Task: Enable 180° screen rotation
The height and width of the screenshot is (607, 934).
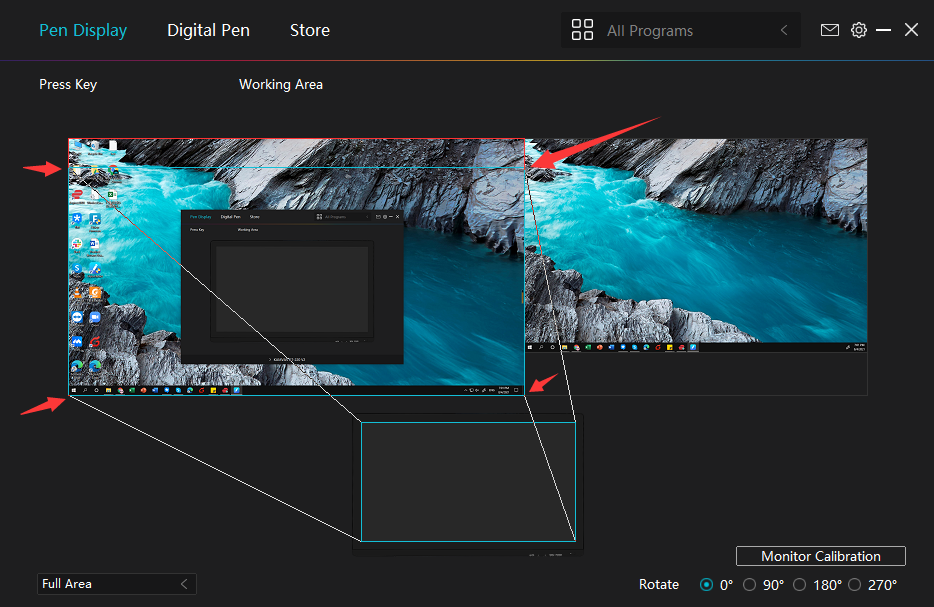Action: click(x=800, y=584)
